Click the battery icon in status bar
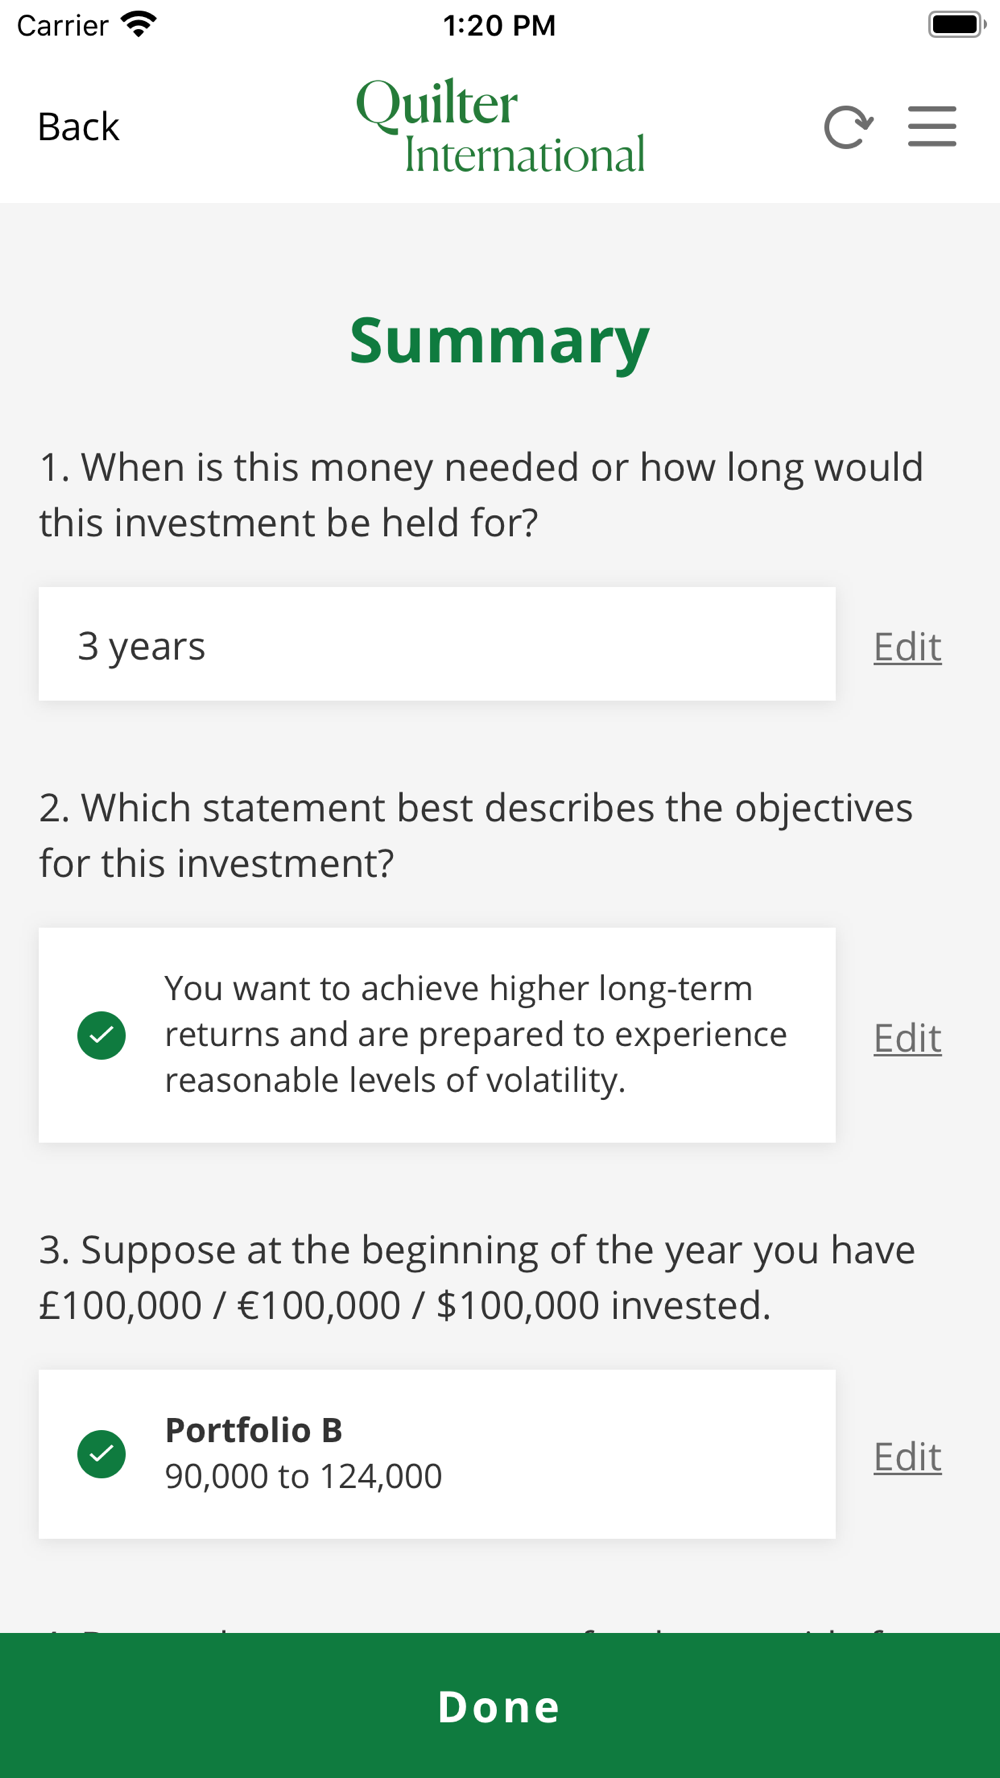 (x=957, y=24)
